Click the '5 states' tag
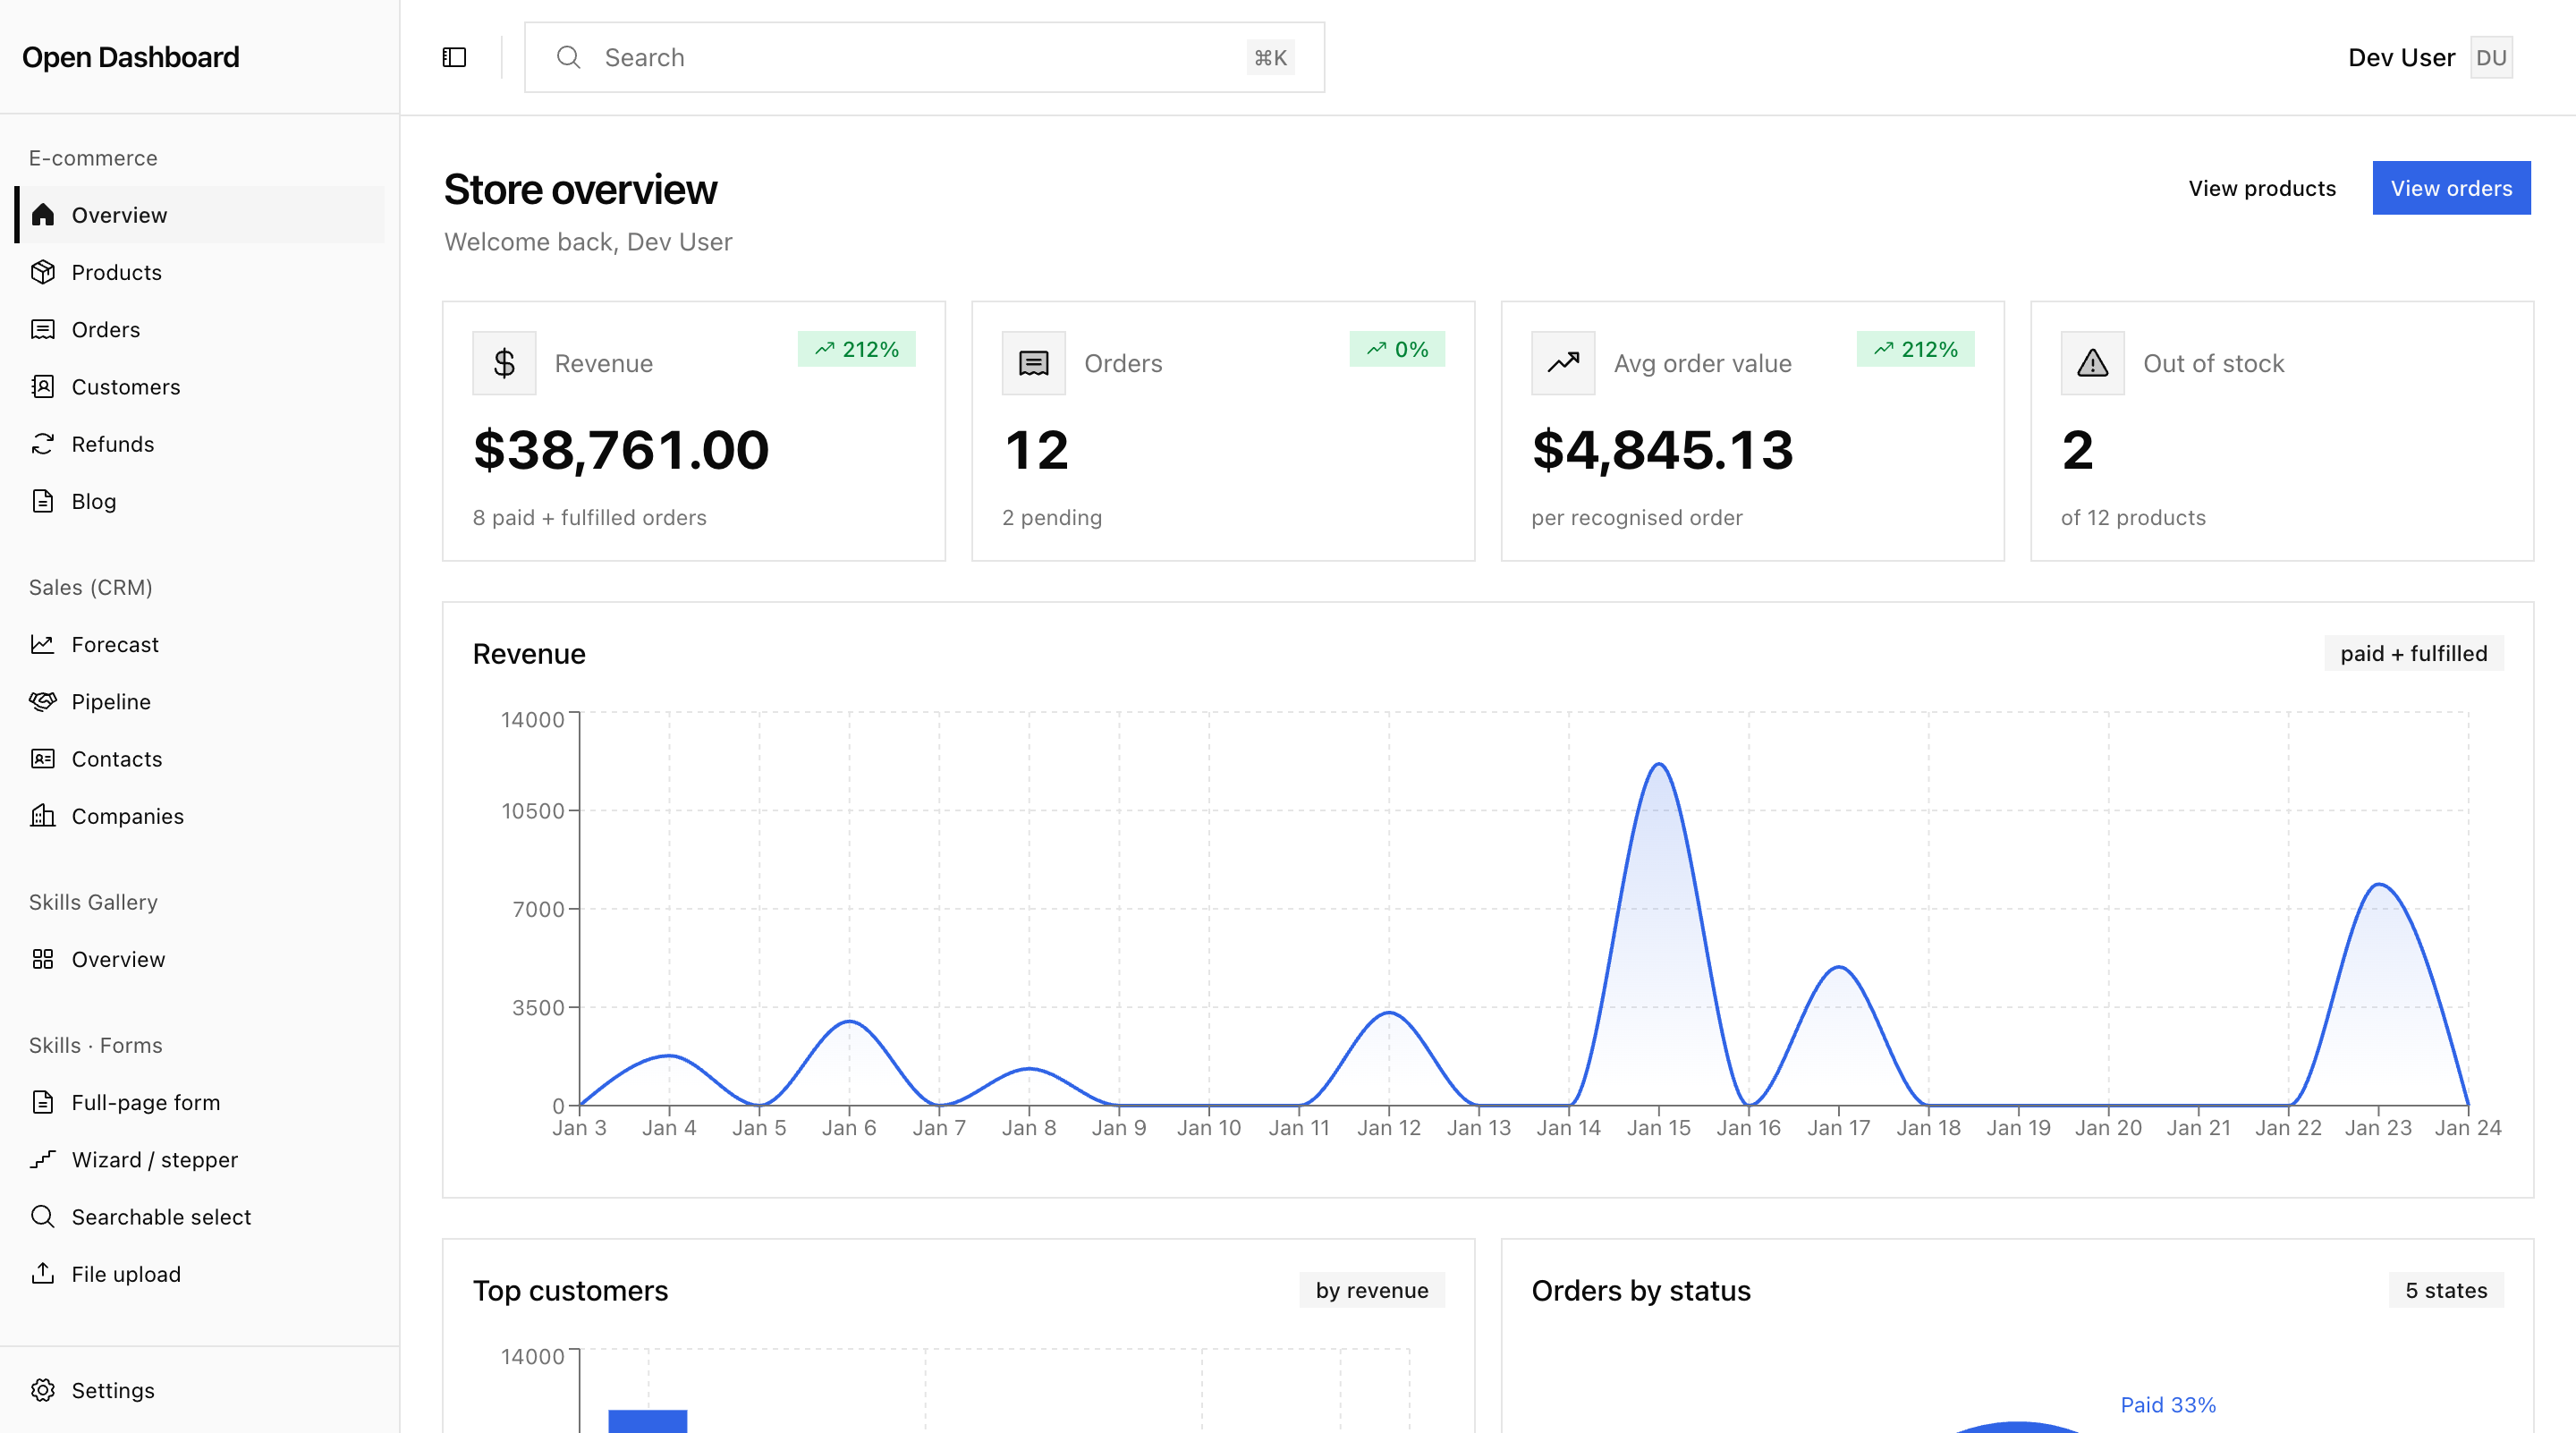The height and width of the screenshot is (1433, 2576). [2446, 1290]
